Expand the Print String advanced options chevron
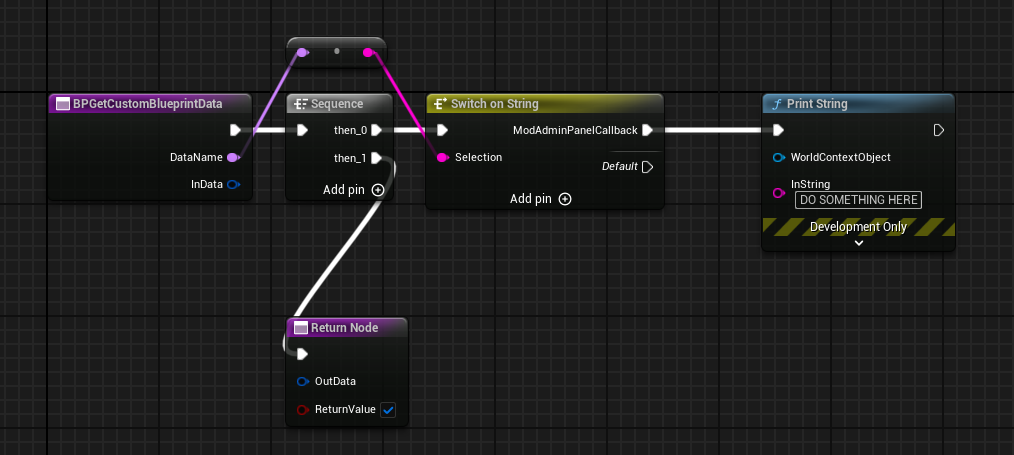This screenshot has width=1014, height=455. (x=858, y=242)
